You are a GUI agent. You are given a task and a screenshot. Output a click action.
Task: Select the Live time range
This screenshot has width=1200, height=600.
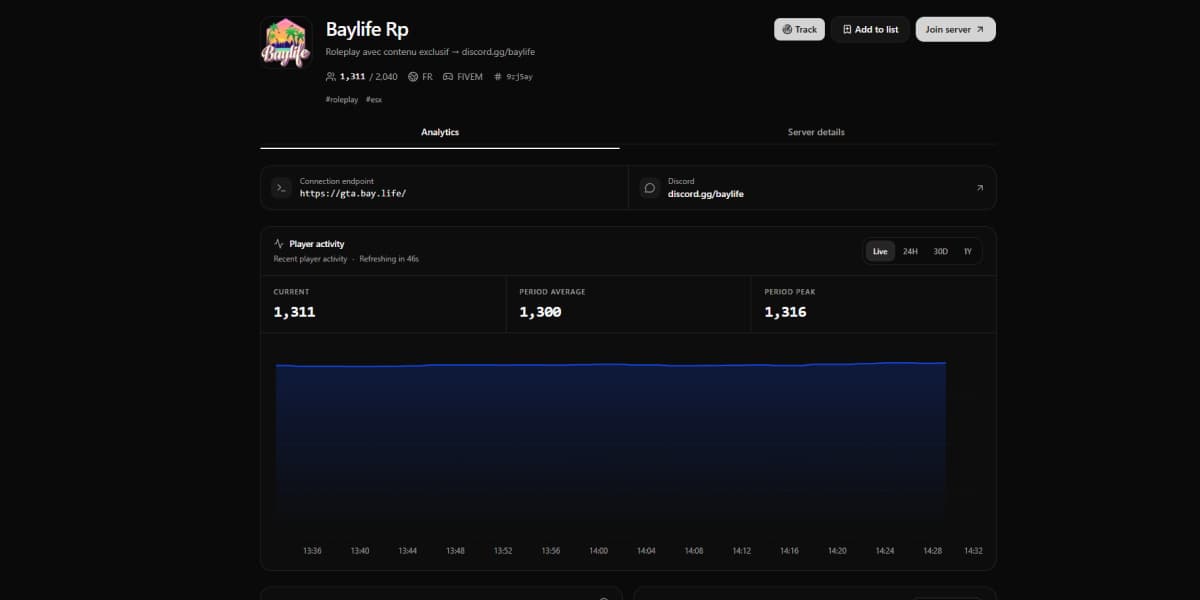(x=880, y=251)
